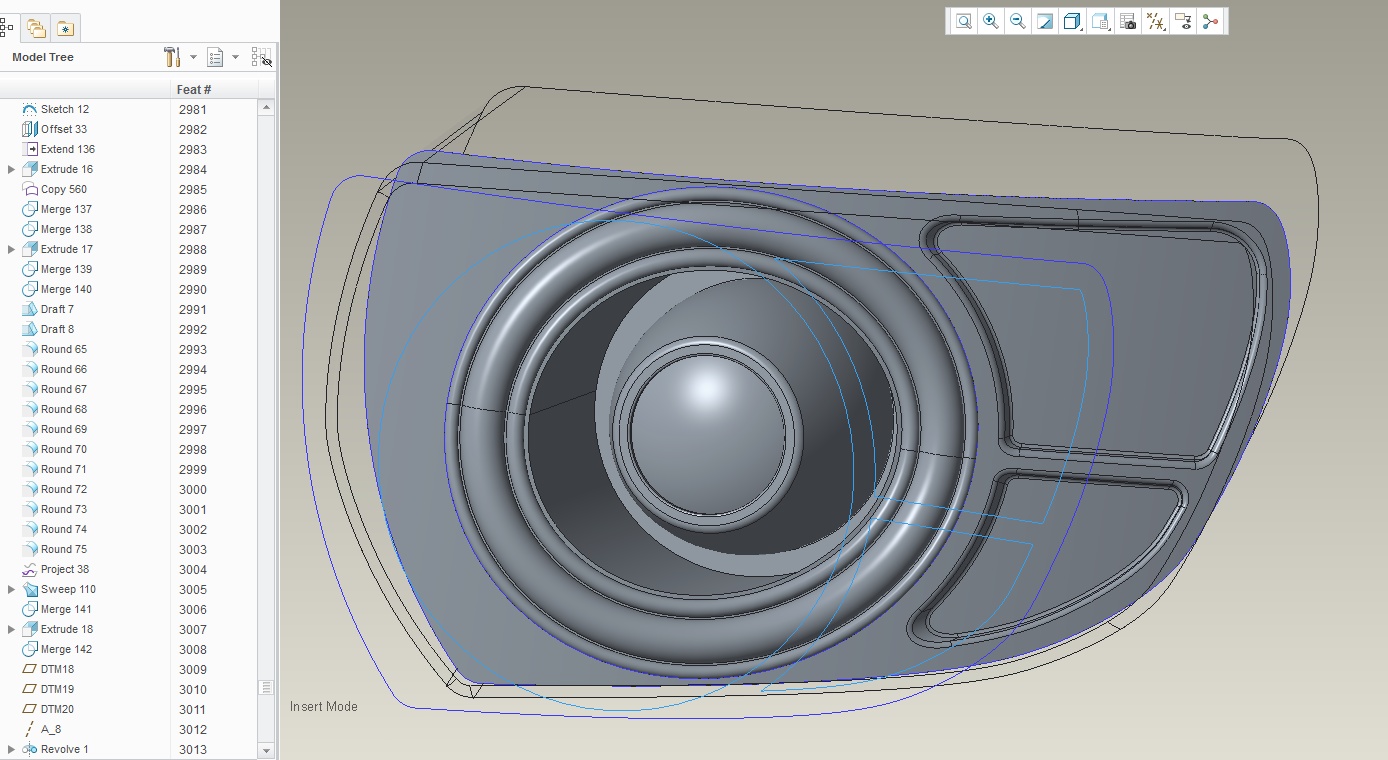Open the Saved Orientations list
The image size is (1388, 760).
(x=1100, y=21)
